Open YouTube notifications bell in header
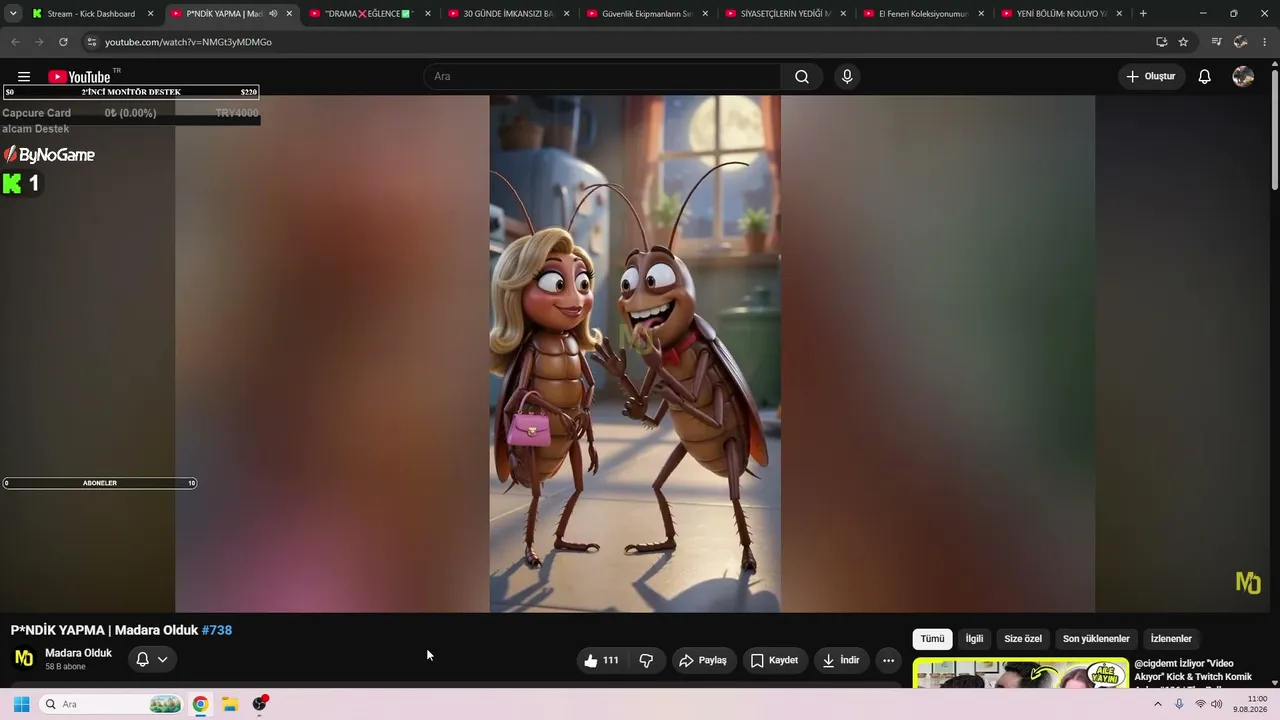Image resolution: width=1280 pixels, height=720 pixels. 1205,77
